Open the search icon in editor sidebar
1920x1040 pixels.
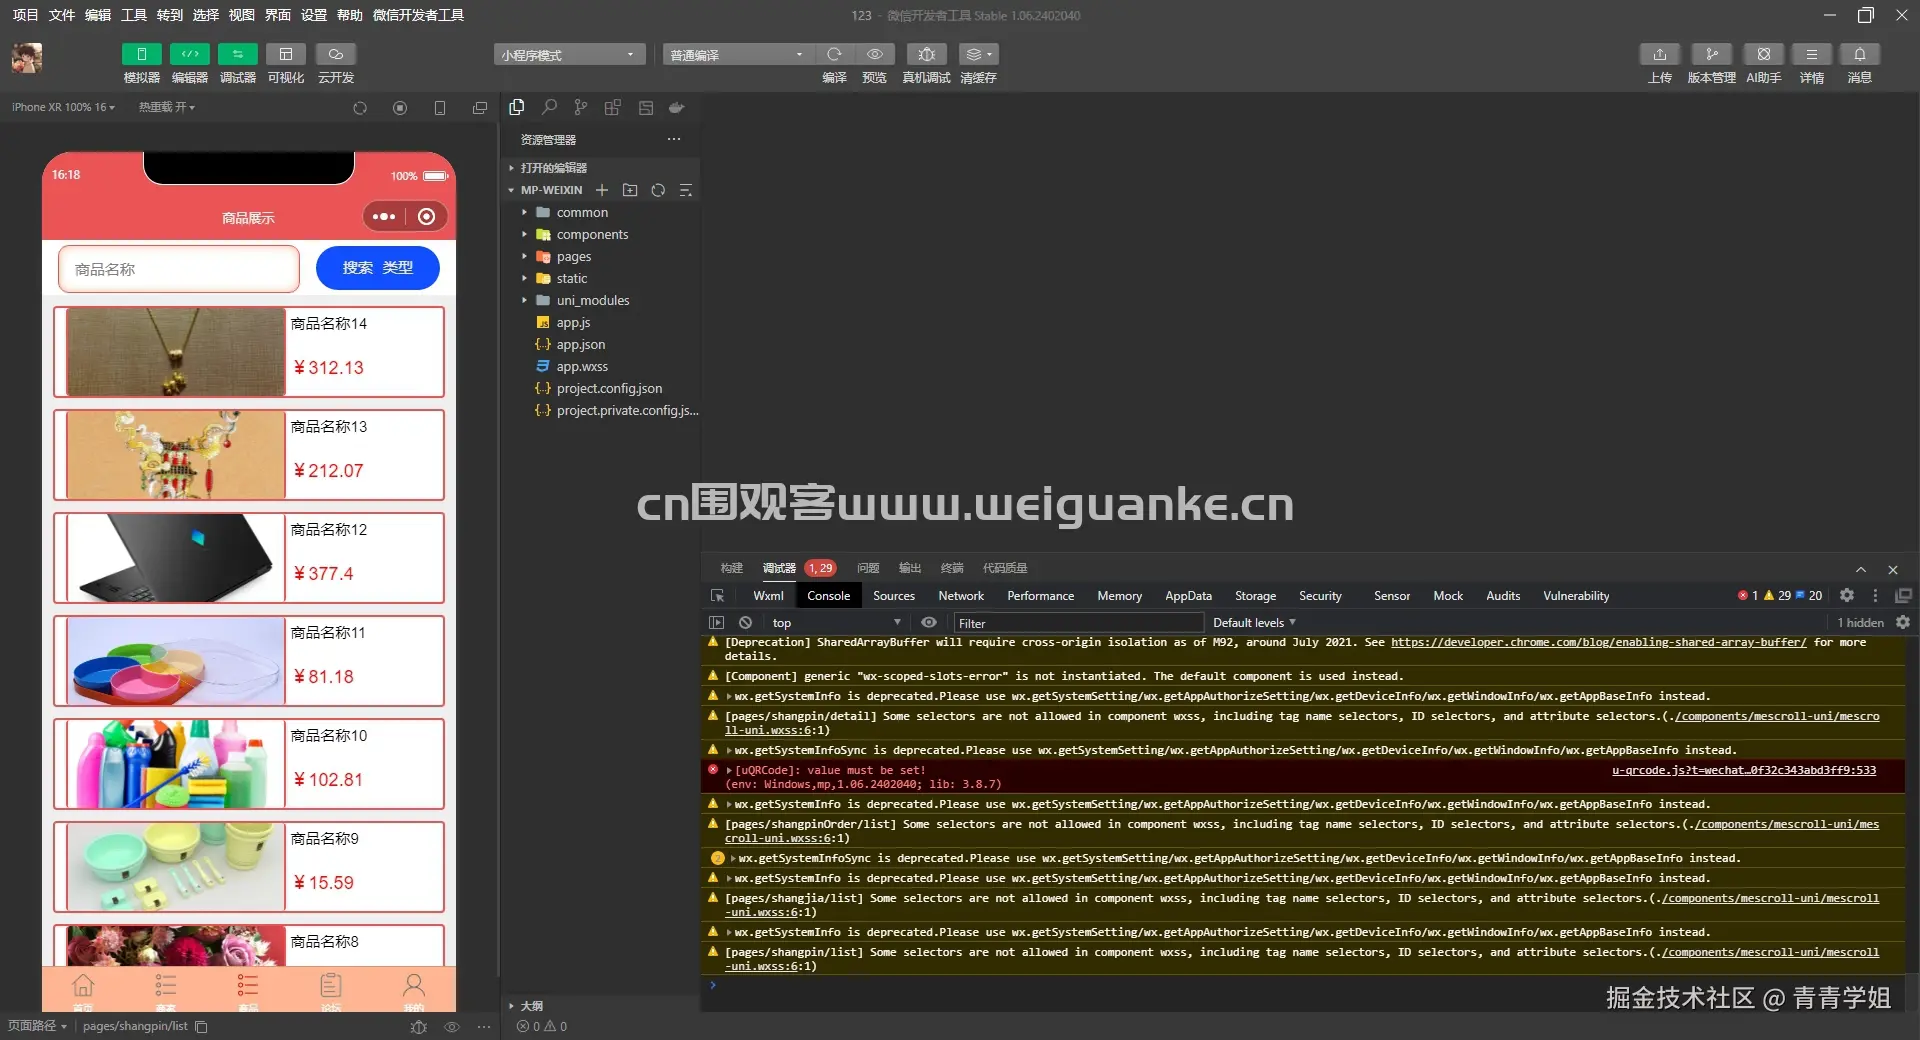tap(549, 107)
